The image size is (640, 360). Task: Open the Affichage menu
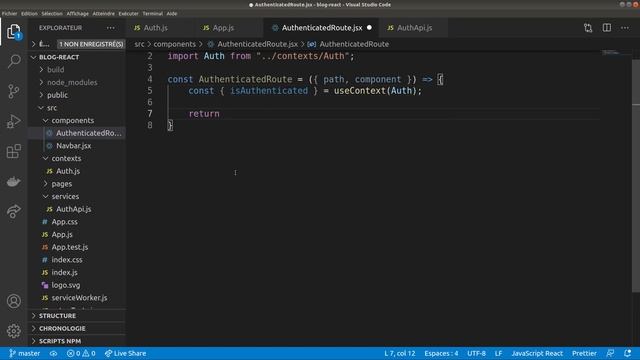(78, 13)
